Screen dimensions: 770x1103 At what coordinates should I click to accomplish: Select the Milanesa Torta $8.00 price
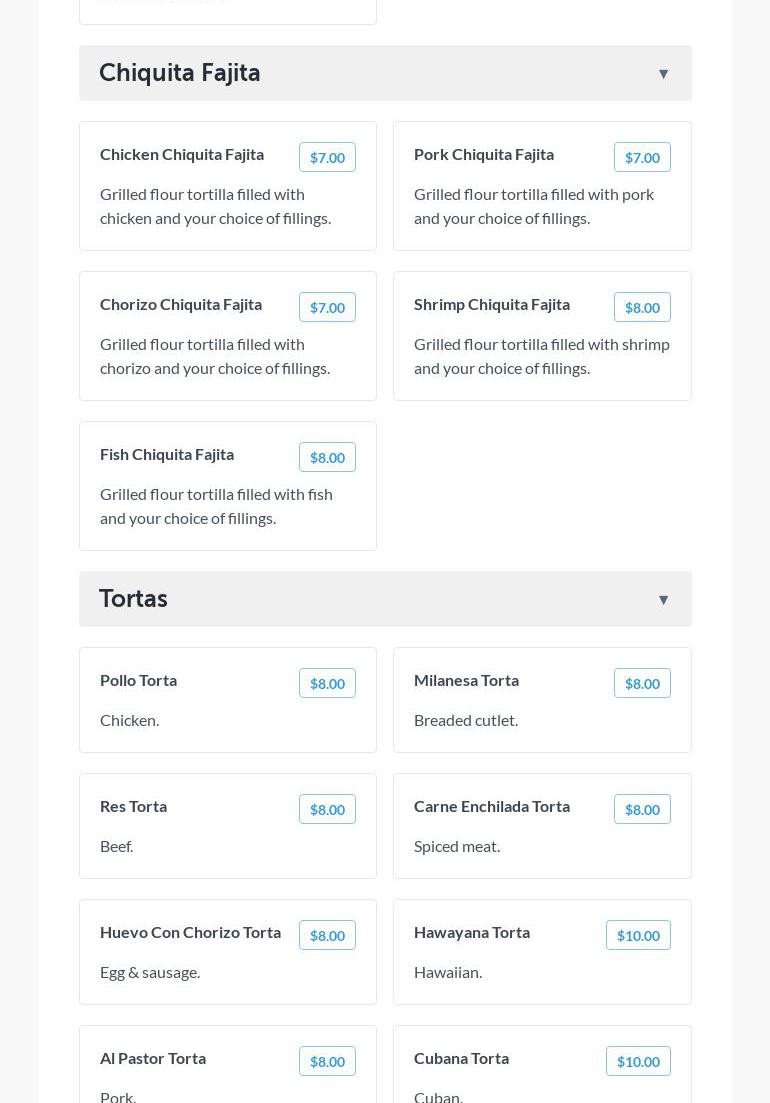642,684
